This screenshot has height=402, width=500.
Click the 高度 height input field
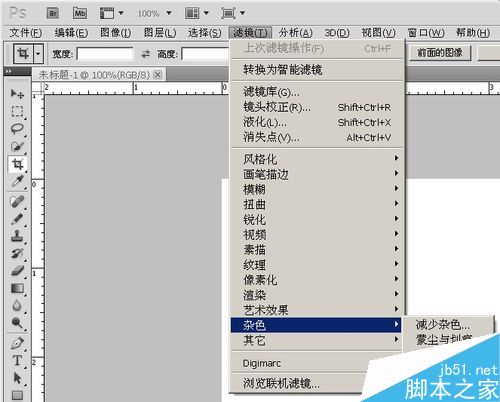(205, 54)
